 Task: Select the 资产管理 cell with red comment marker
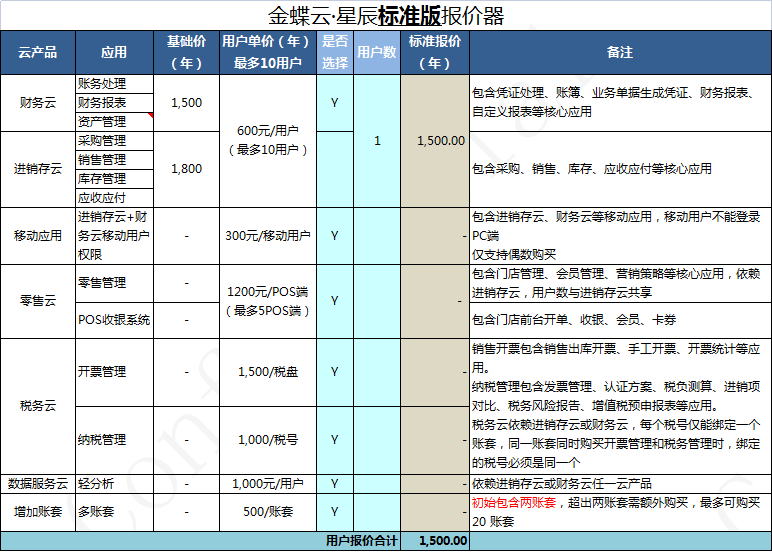115,122
